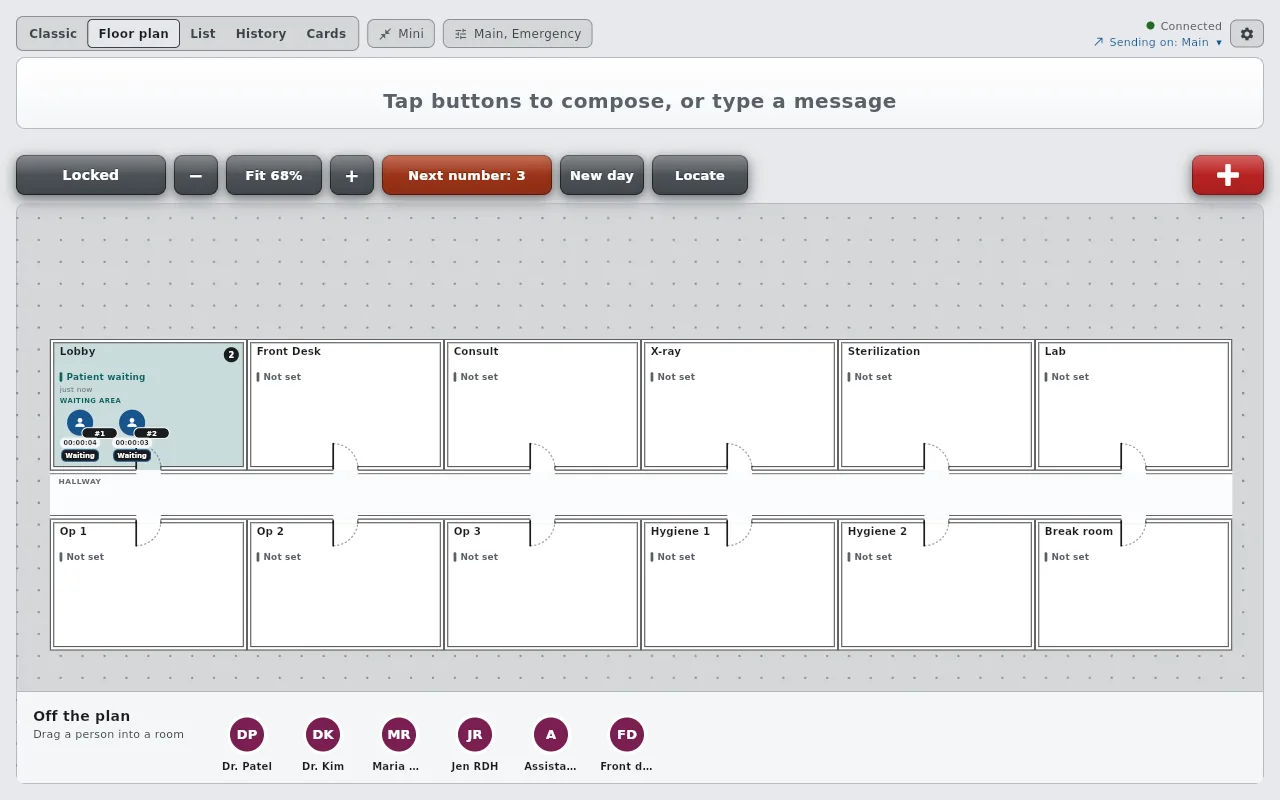1280x800 pixels.
Task: Zoom out with the minus button
Action: pyautogui.click(x=196, y=175)
